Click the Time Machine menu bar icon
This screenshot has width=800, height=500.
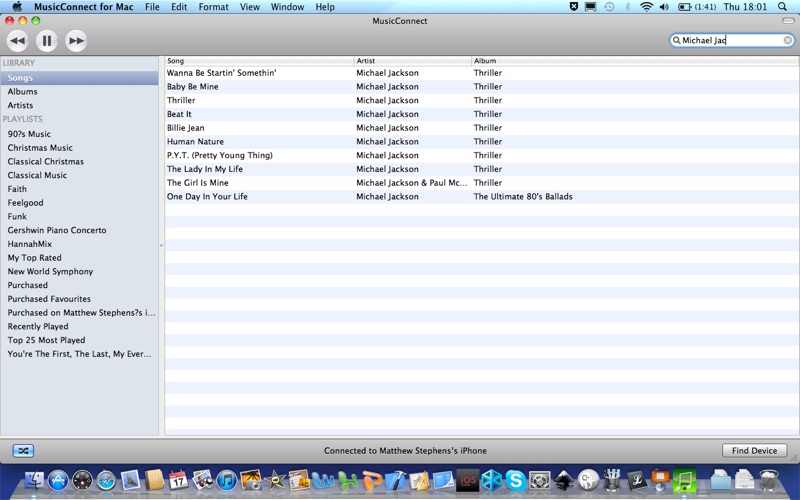point(609,7)
